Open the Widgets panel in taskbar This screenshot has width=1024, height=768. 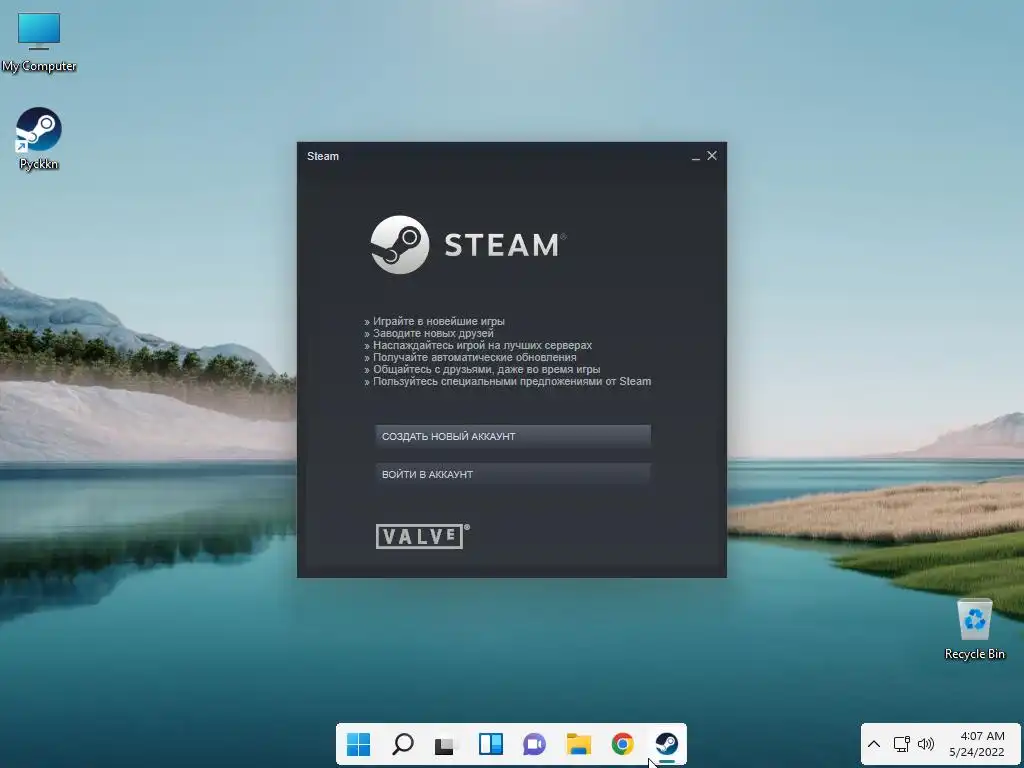pos(490,744)
